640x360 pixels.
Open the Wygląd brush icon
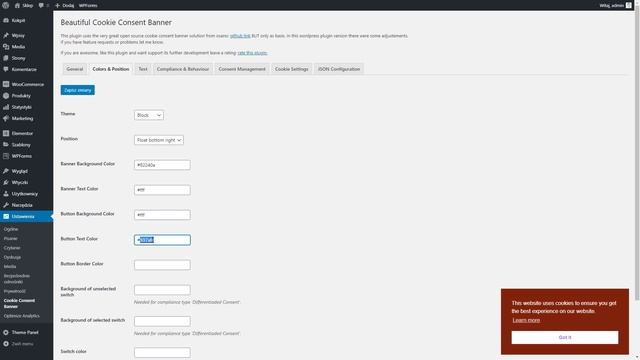coord(6,171)
